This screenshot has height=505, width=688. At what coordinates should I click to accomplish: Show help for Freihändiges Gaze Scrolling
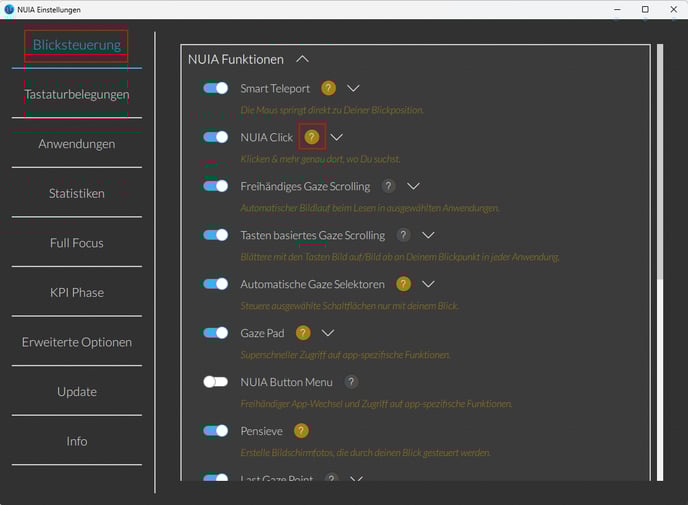pyautogui.click(x=388, y=186)
